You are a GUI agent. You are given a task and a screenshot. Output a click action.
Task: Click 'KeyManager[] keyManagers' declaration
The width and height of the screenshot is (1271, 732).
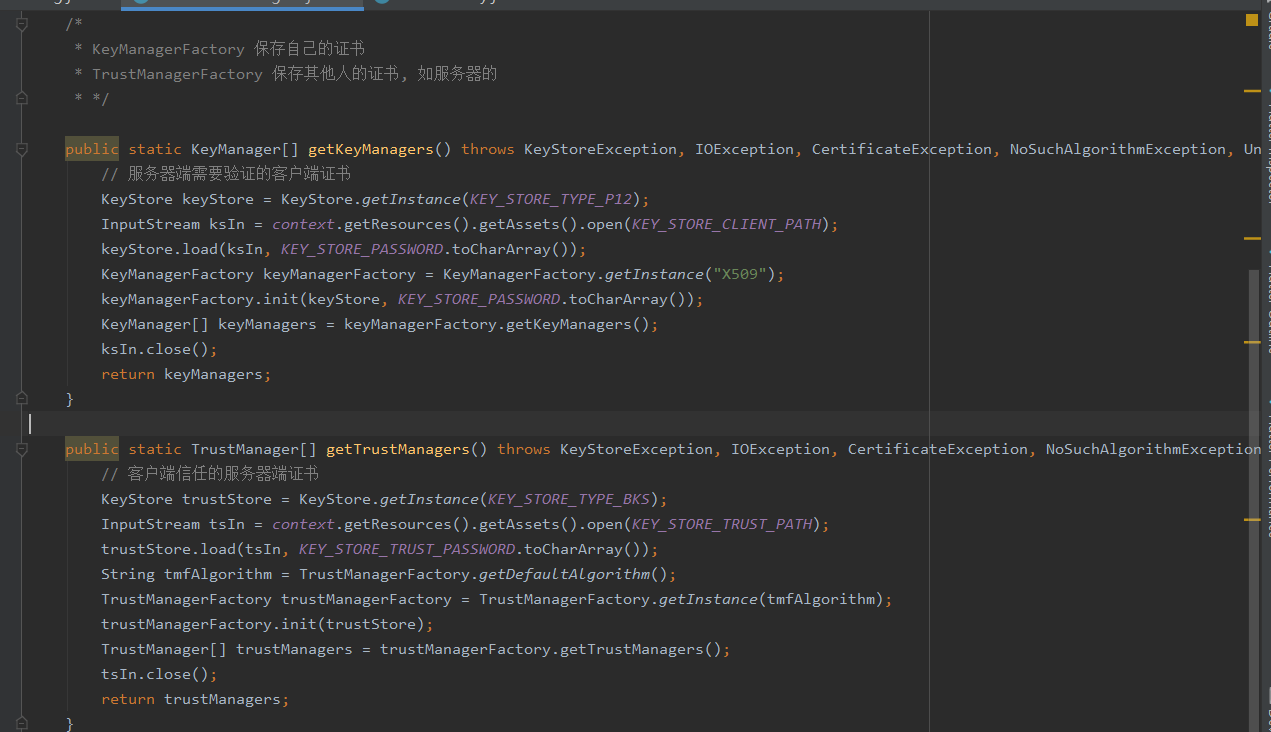pos(380,324)
